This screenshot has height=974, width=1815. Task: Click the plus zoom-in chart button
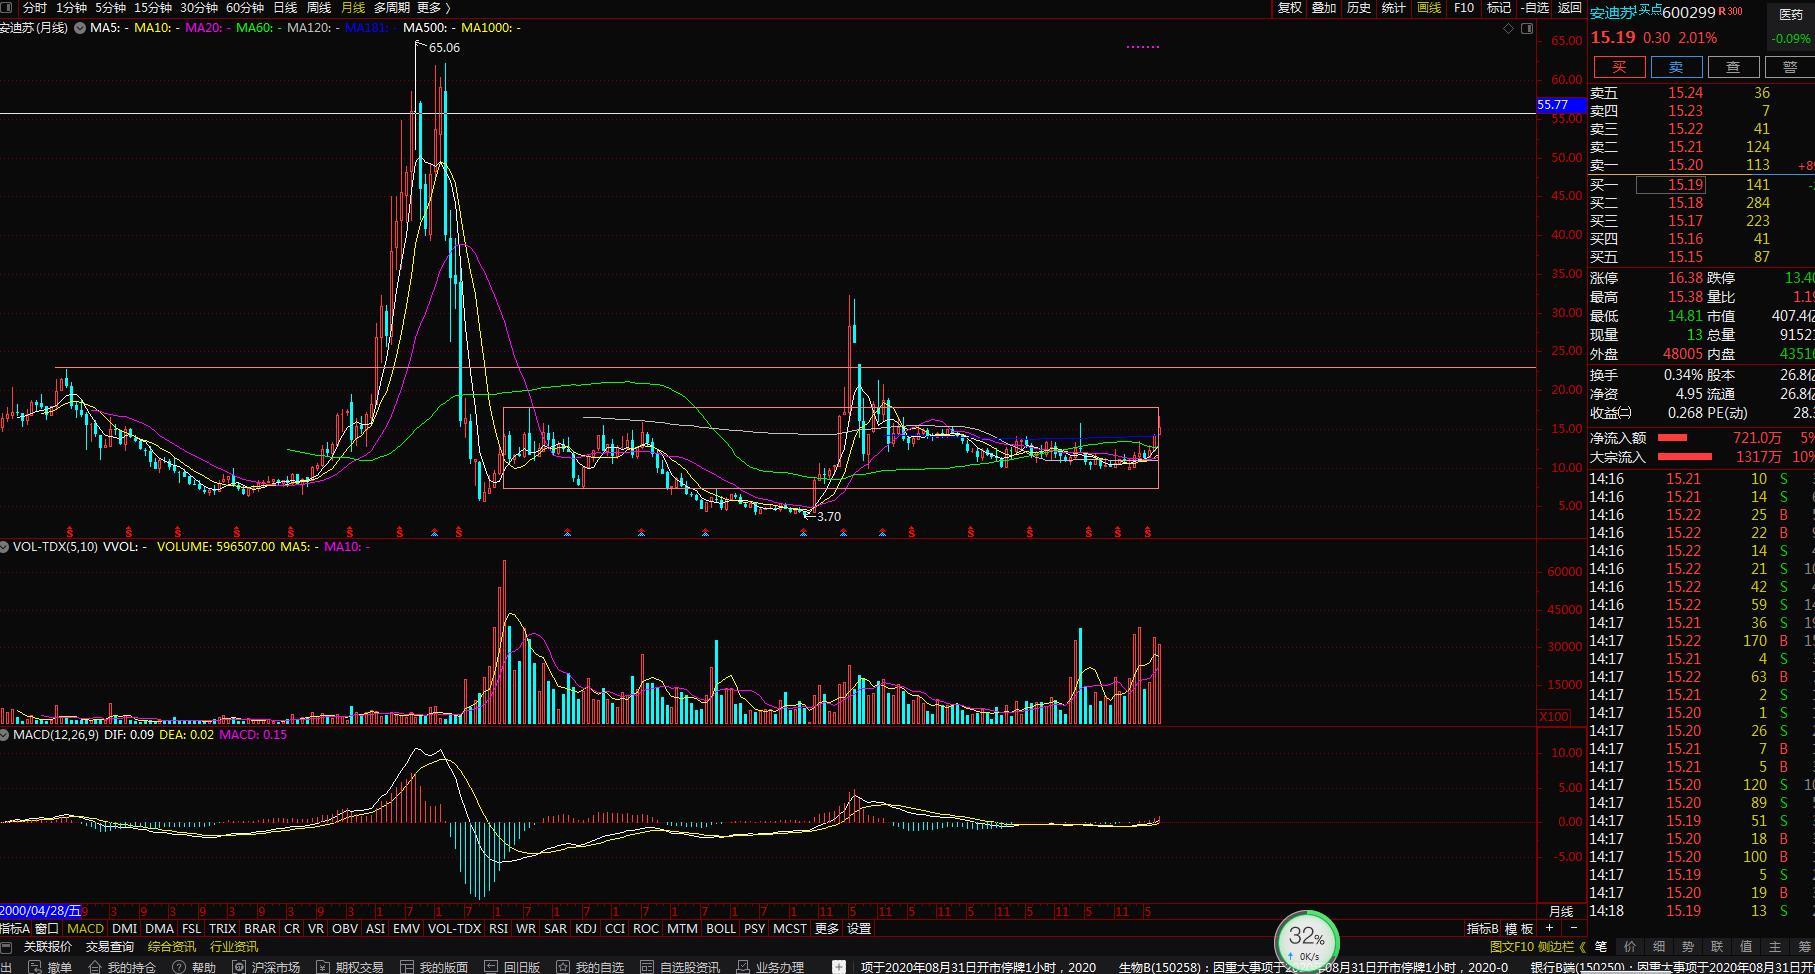(1549, 928)
